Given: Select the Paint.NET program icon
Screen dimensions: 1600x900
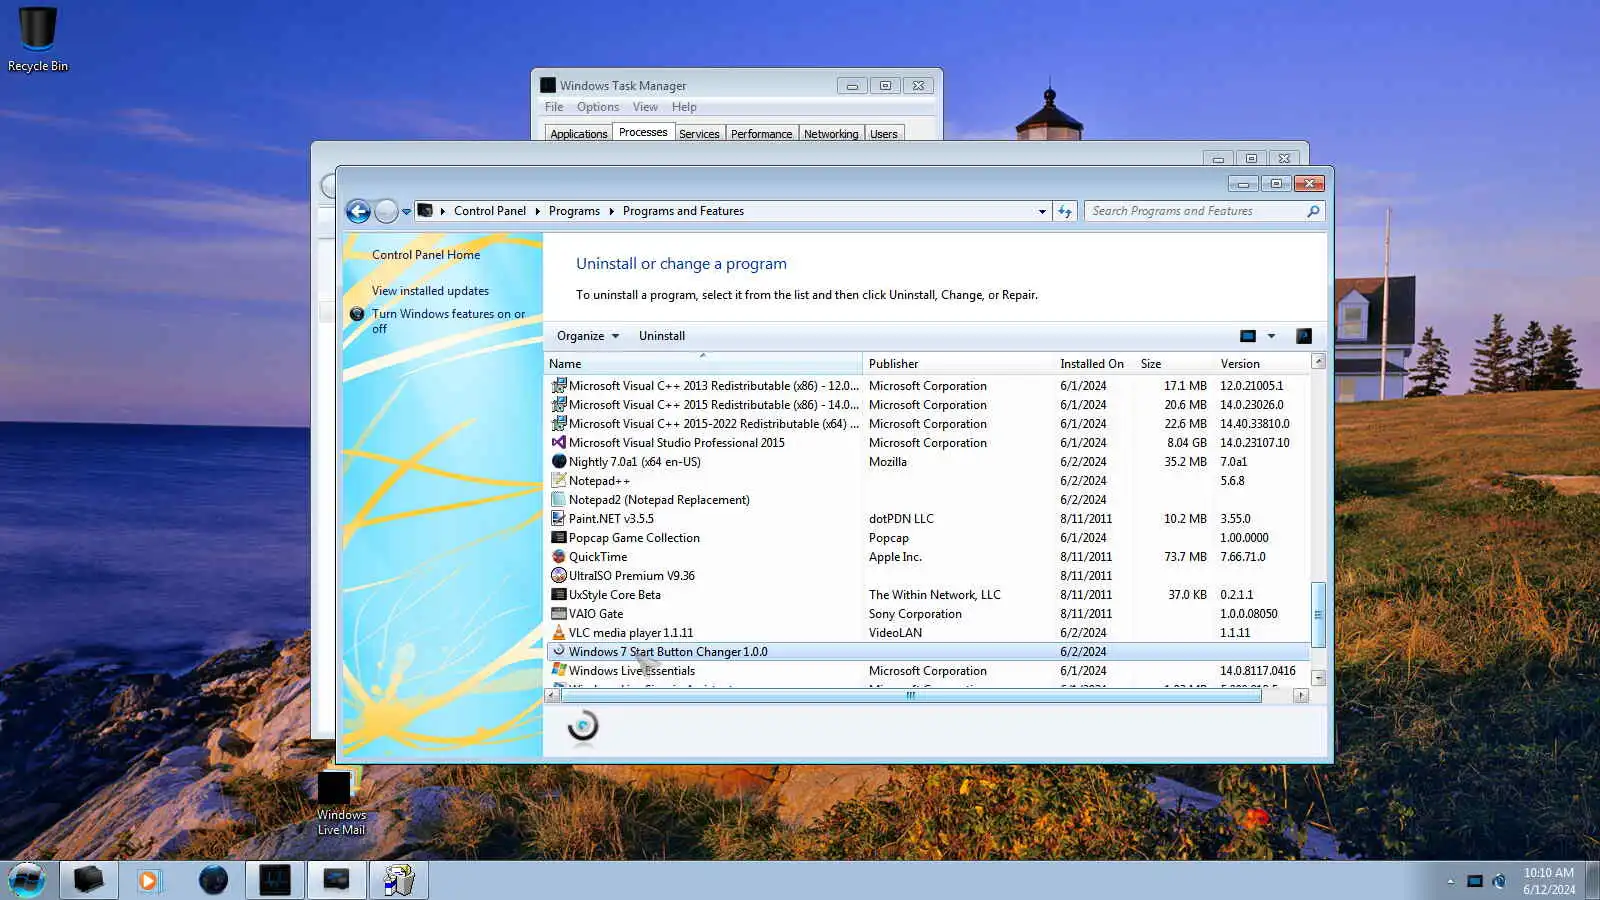Looking at the screenshot, I should 559,519.
